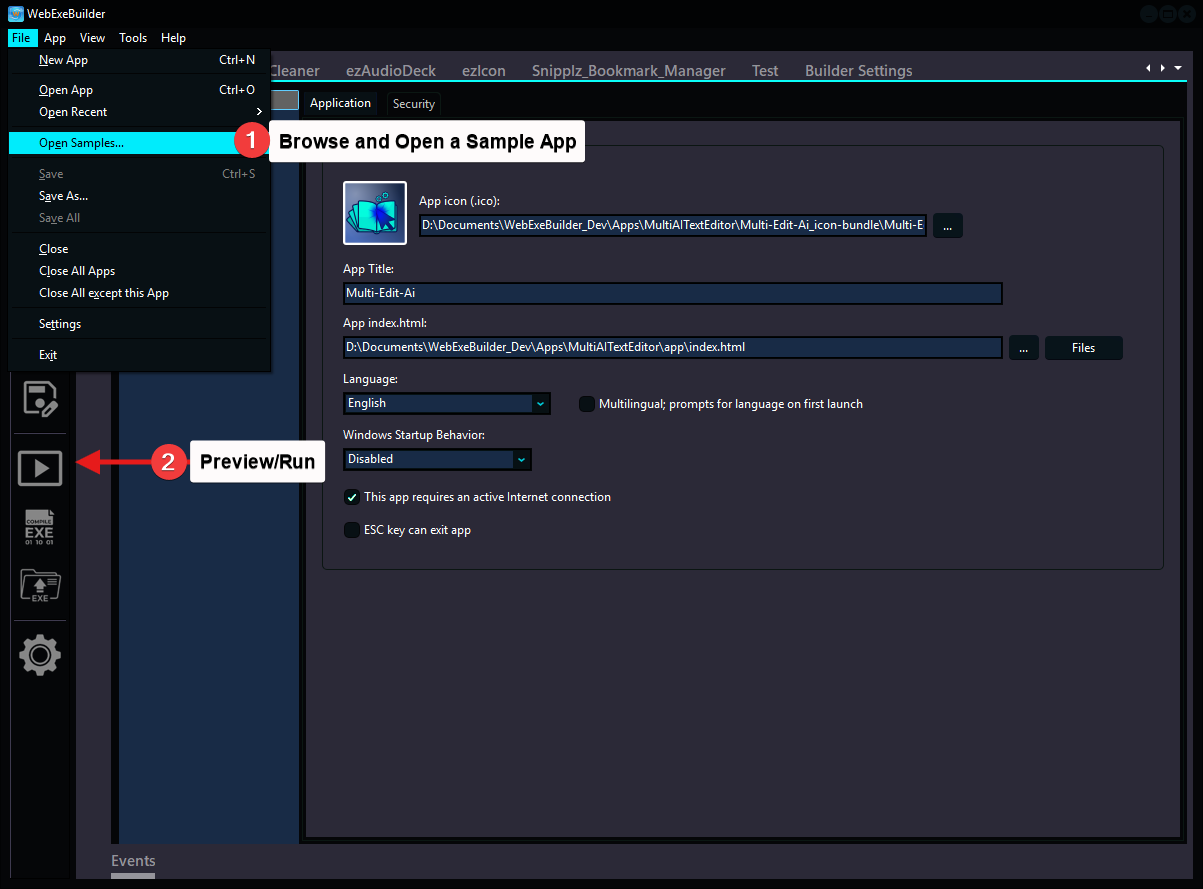Screen dimensions: 1203x889
Task: Click the small gray icon tab beside Application
Action: [x=283, y=101]
